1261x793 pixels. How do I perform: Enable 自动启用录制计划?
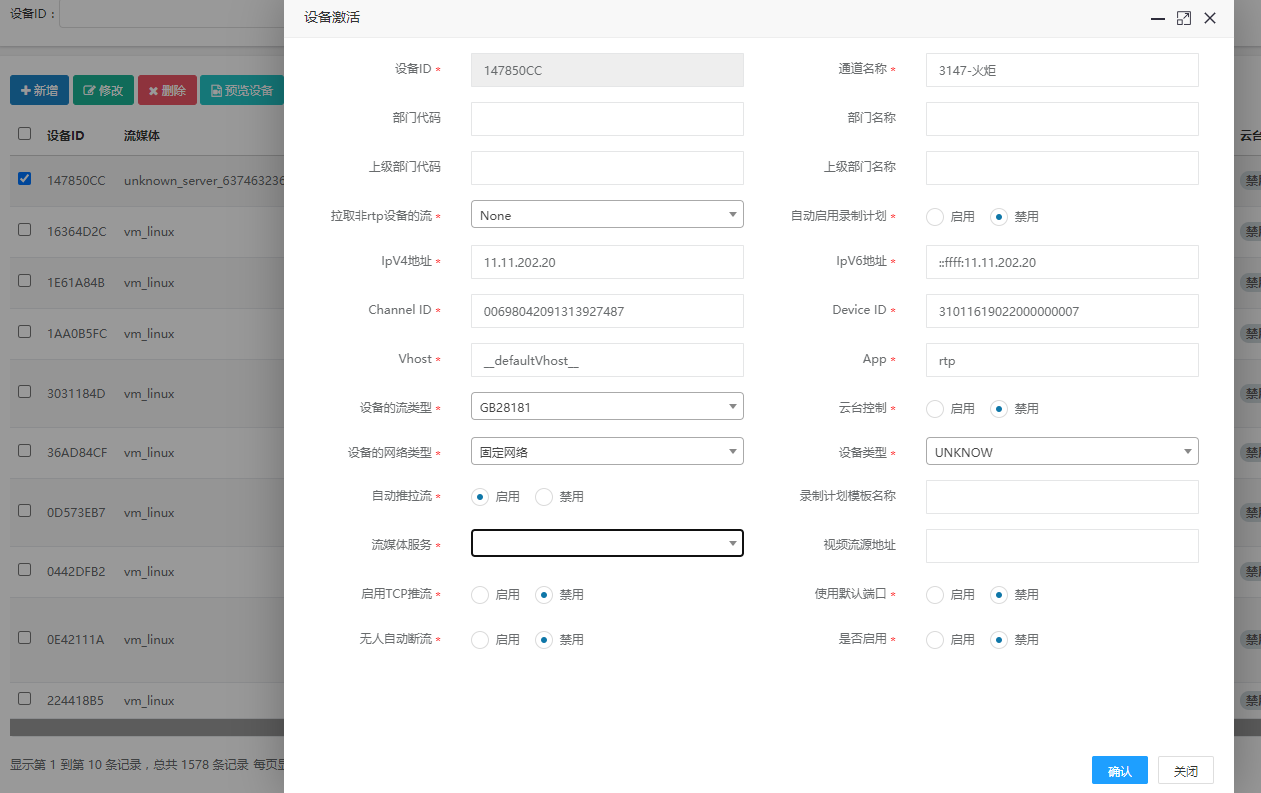coord(935,216)
